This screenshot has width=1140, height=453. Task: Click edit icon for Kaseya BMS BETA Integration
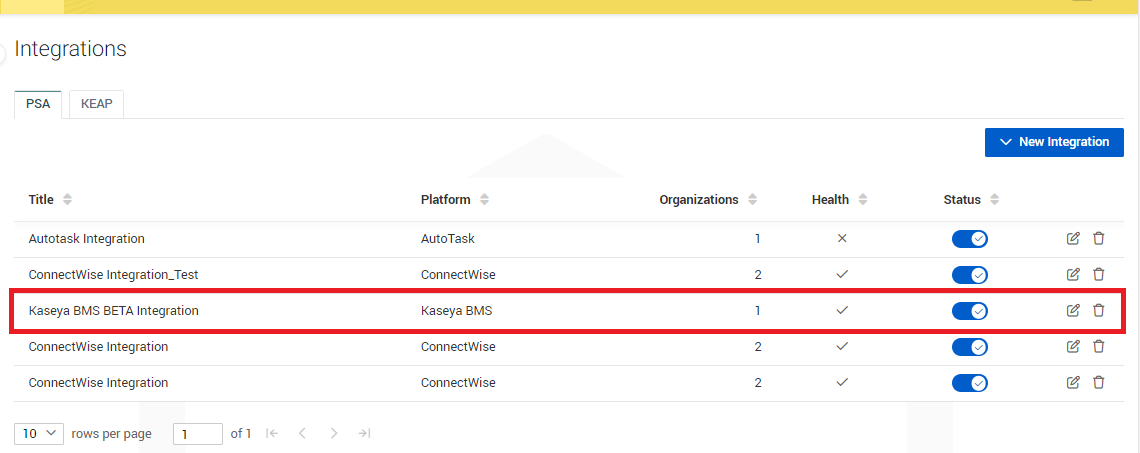pos(1073,311)
